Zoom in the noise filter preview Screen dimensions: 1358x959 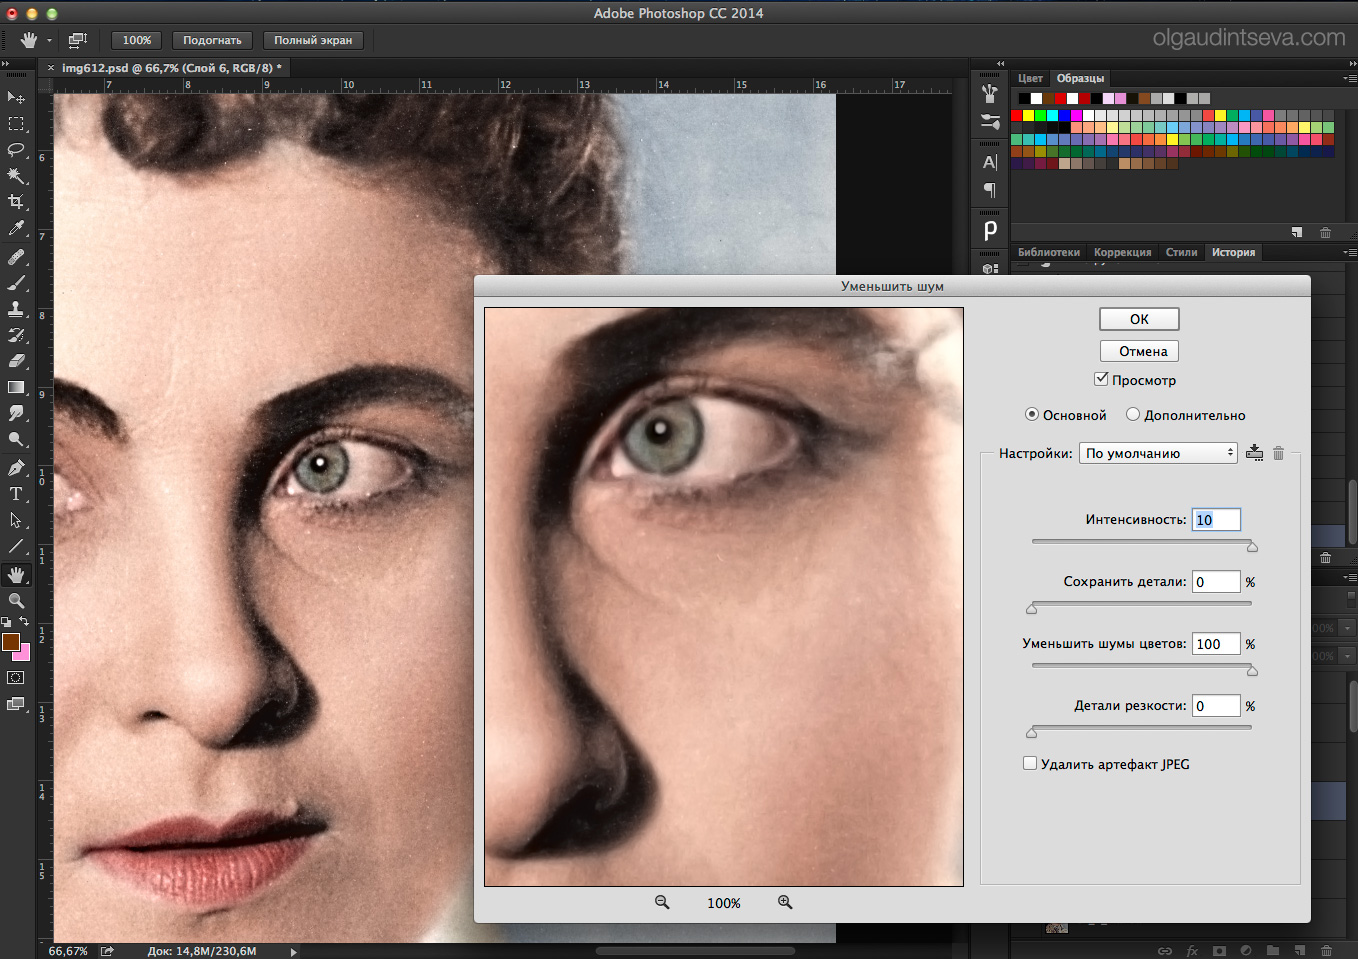[785, 902]
